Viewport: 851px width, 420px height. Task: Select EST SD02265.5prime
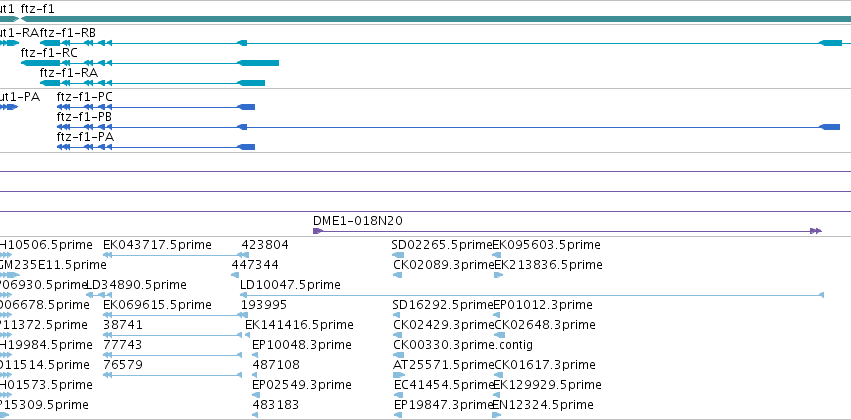441,245
